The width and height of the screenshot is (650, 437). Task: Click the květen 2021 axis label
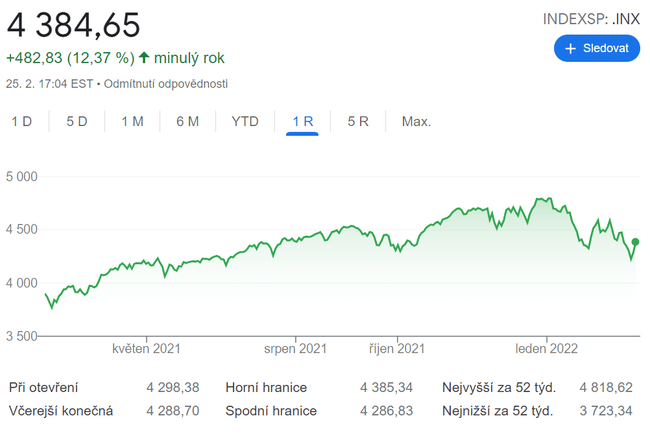(146, 349)
